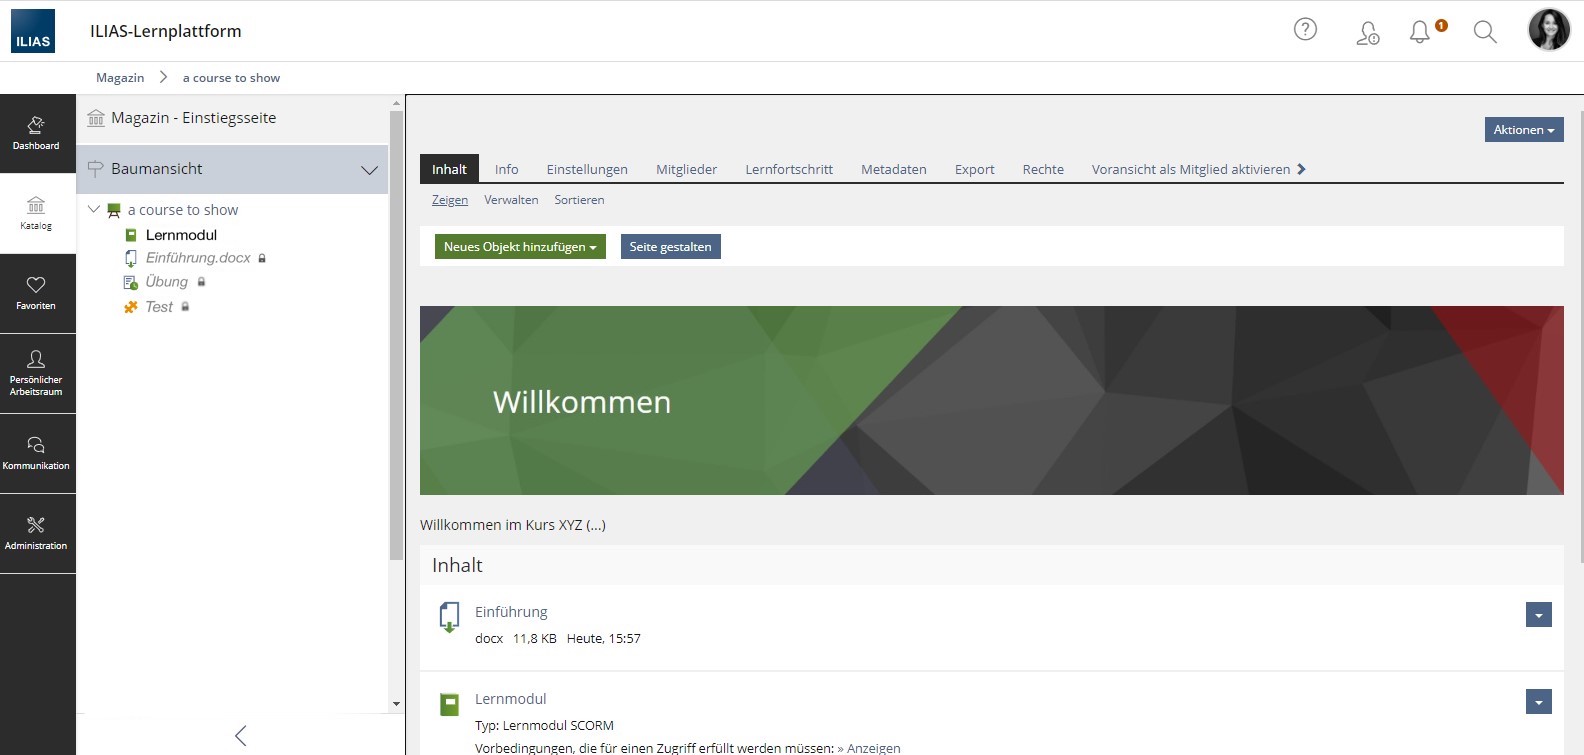This screenshot has width=1584, height=755.
Task: Click the ILIAS logo in the header
Action: (x=33, y=31)
